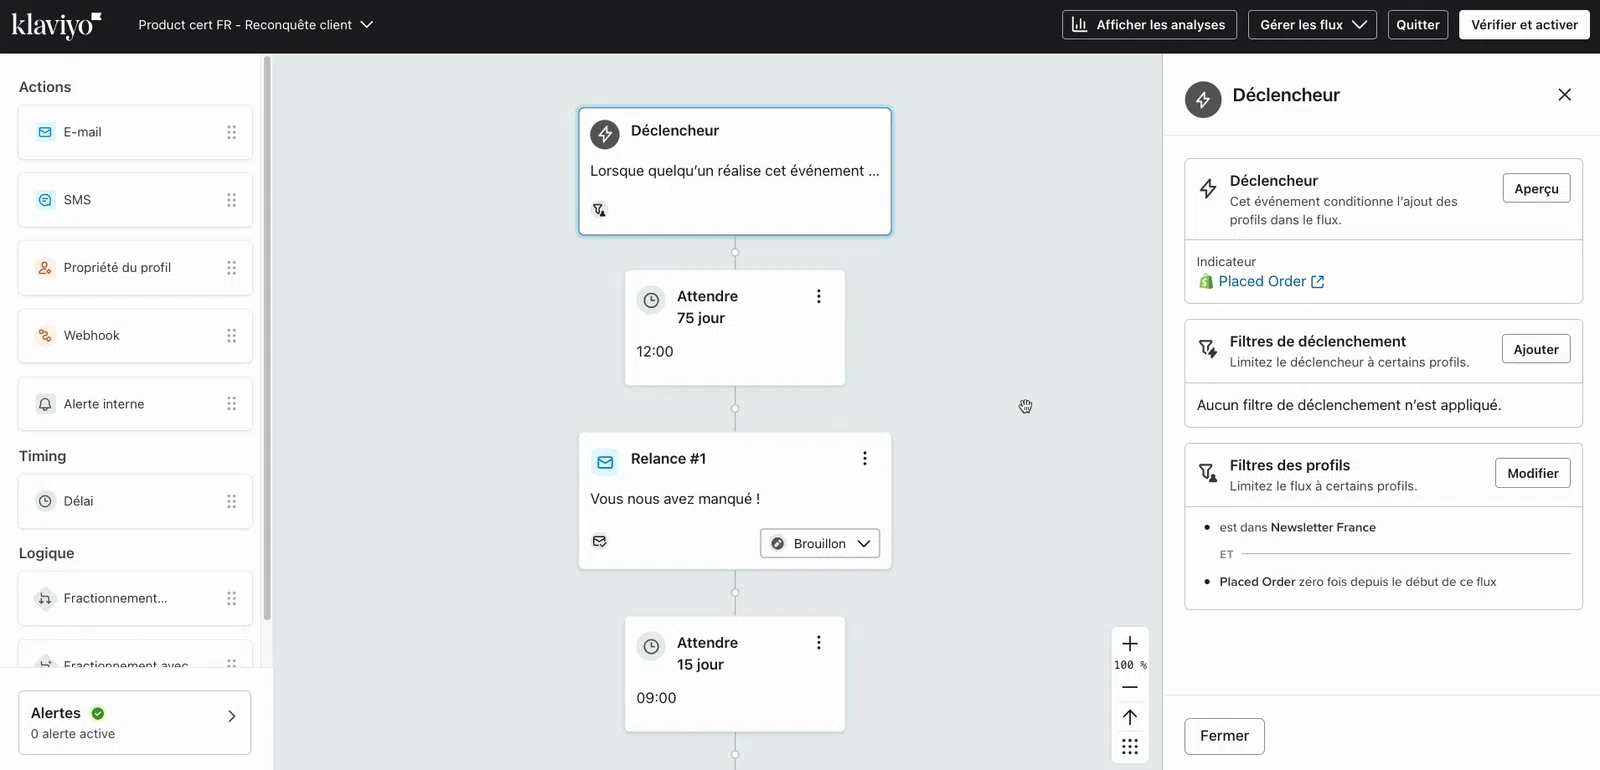Image resolution: width=1600 pixels, height=770 pixels.
Task: Grab the Alerte interne drag handle
Action: pos(231,404)
